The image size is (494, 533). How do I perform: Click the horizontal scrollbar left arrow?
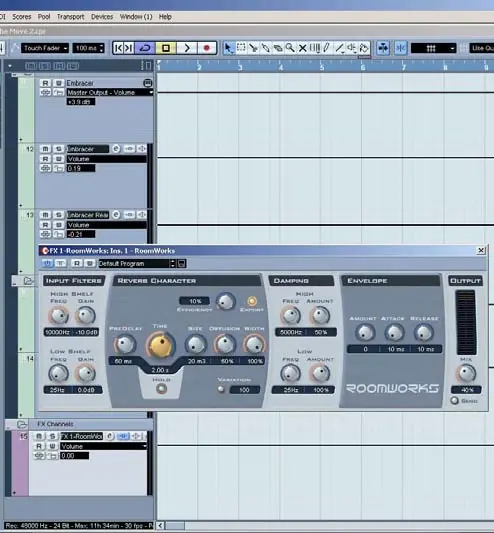click(x=160, y=526)
